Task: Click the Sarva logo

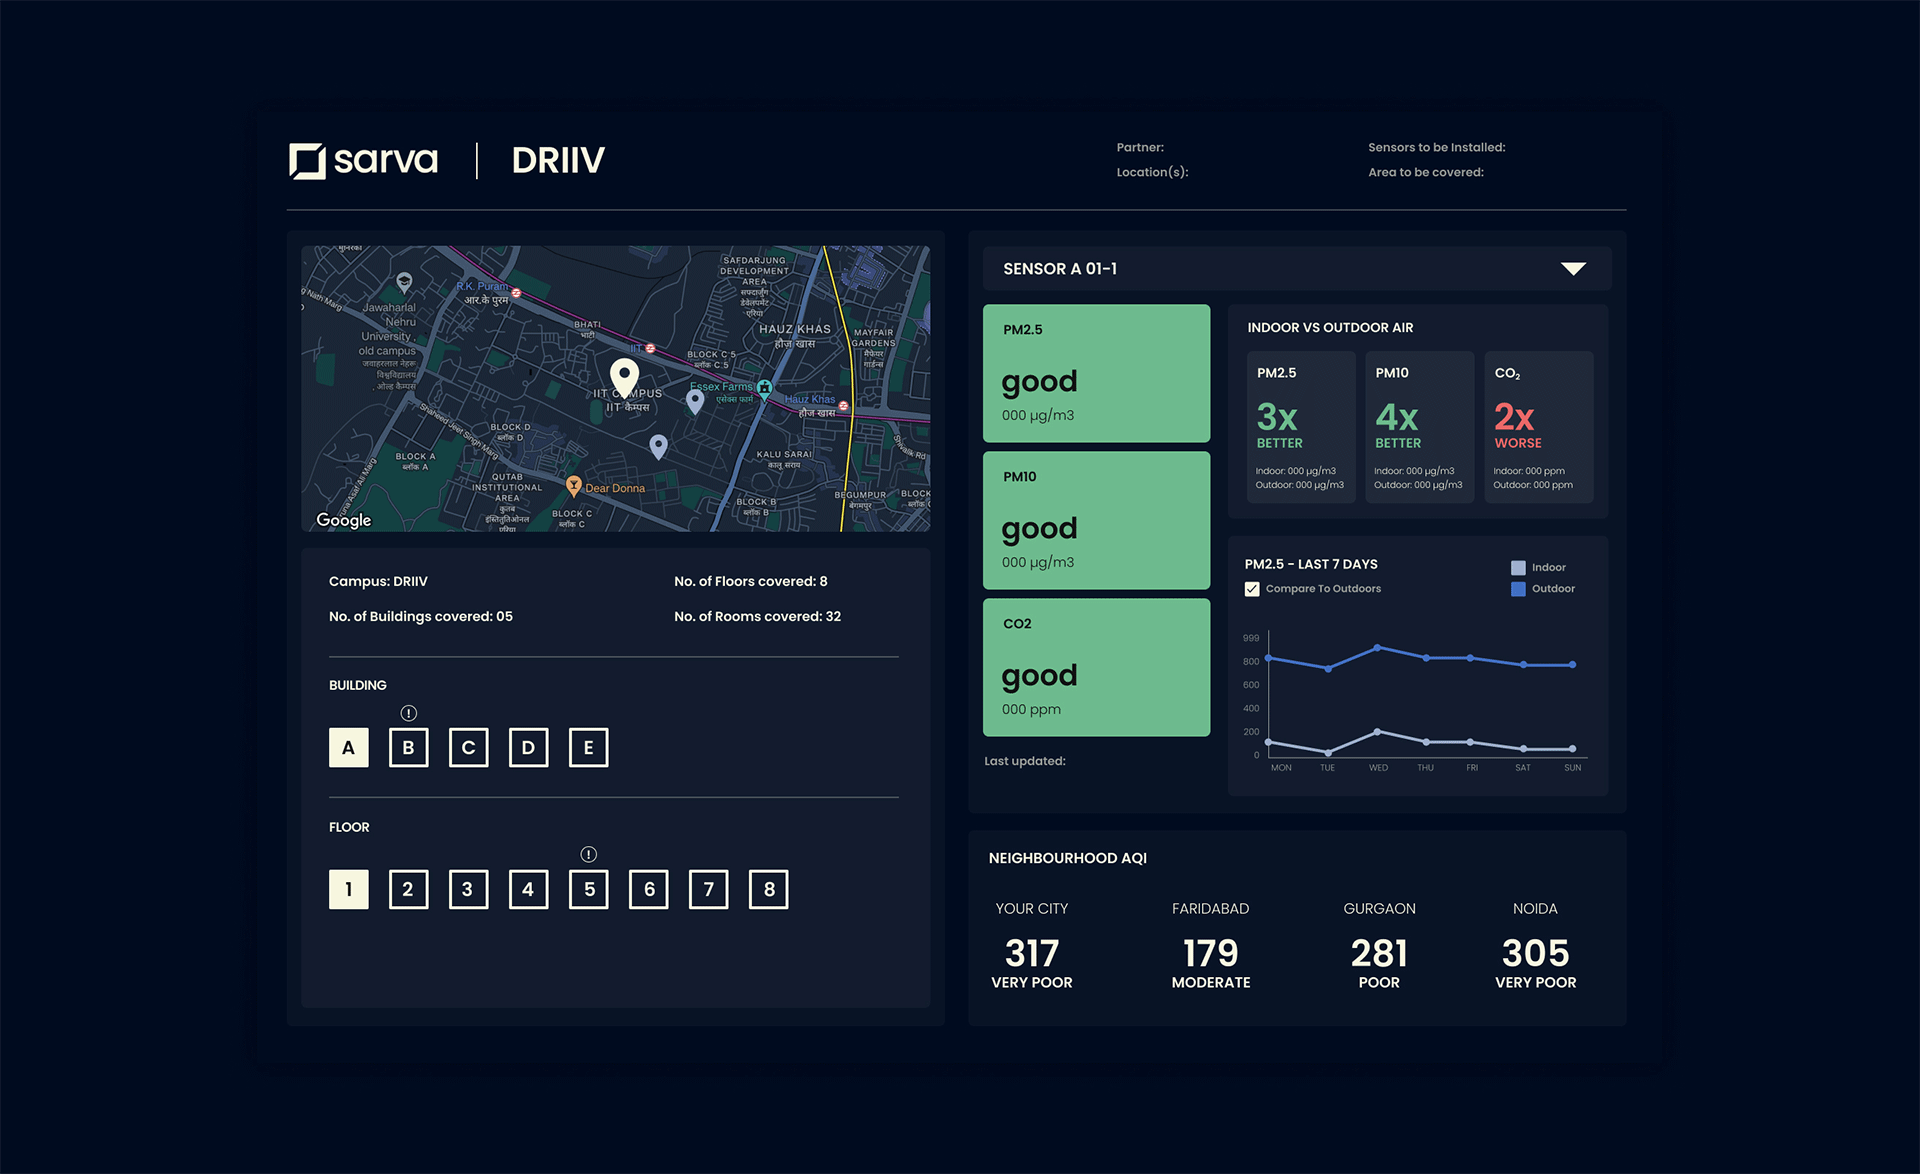Action: coord(364,160)
